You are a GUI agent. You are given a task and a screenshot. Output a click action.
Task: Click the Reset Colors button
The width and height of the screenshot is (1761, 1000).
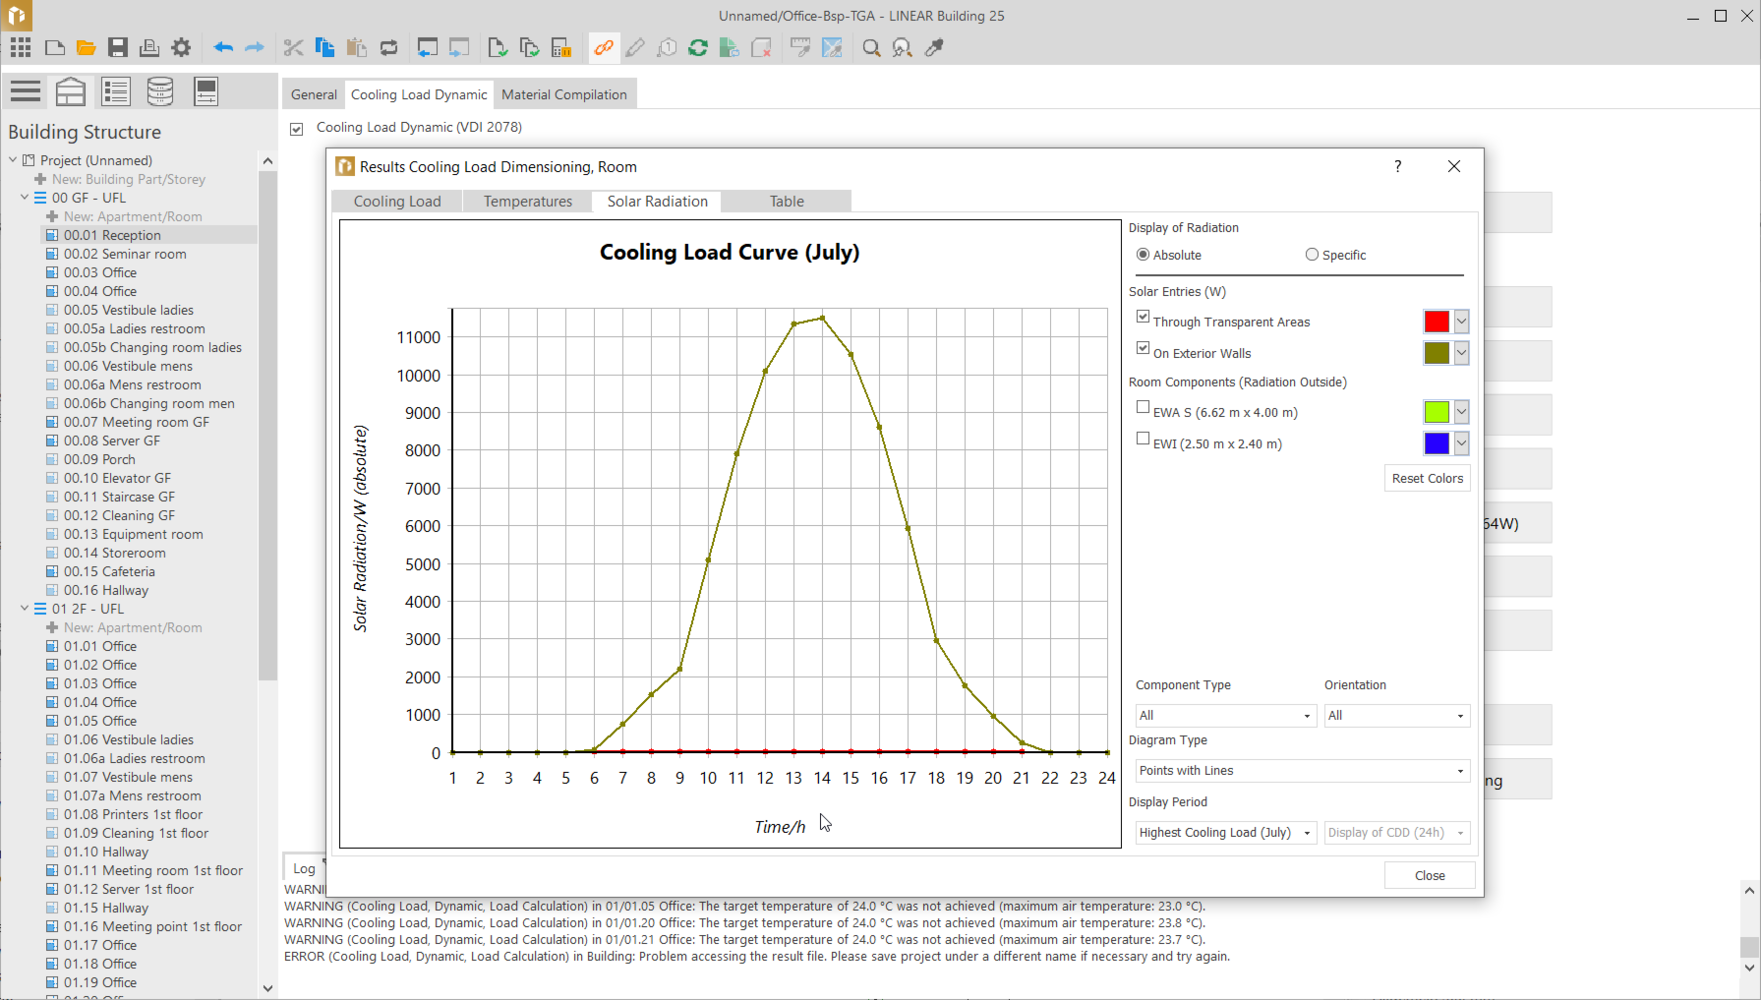(1426, 479)
